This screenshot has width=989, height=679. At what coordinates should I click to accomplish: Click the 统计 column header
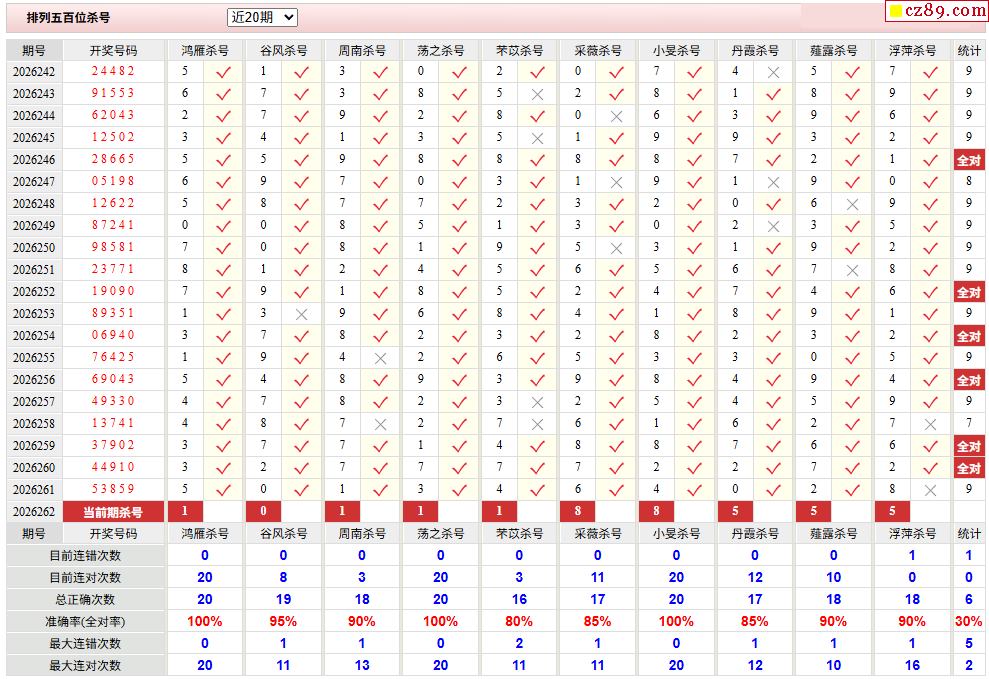point(969,50)
